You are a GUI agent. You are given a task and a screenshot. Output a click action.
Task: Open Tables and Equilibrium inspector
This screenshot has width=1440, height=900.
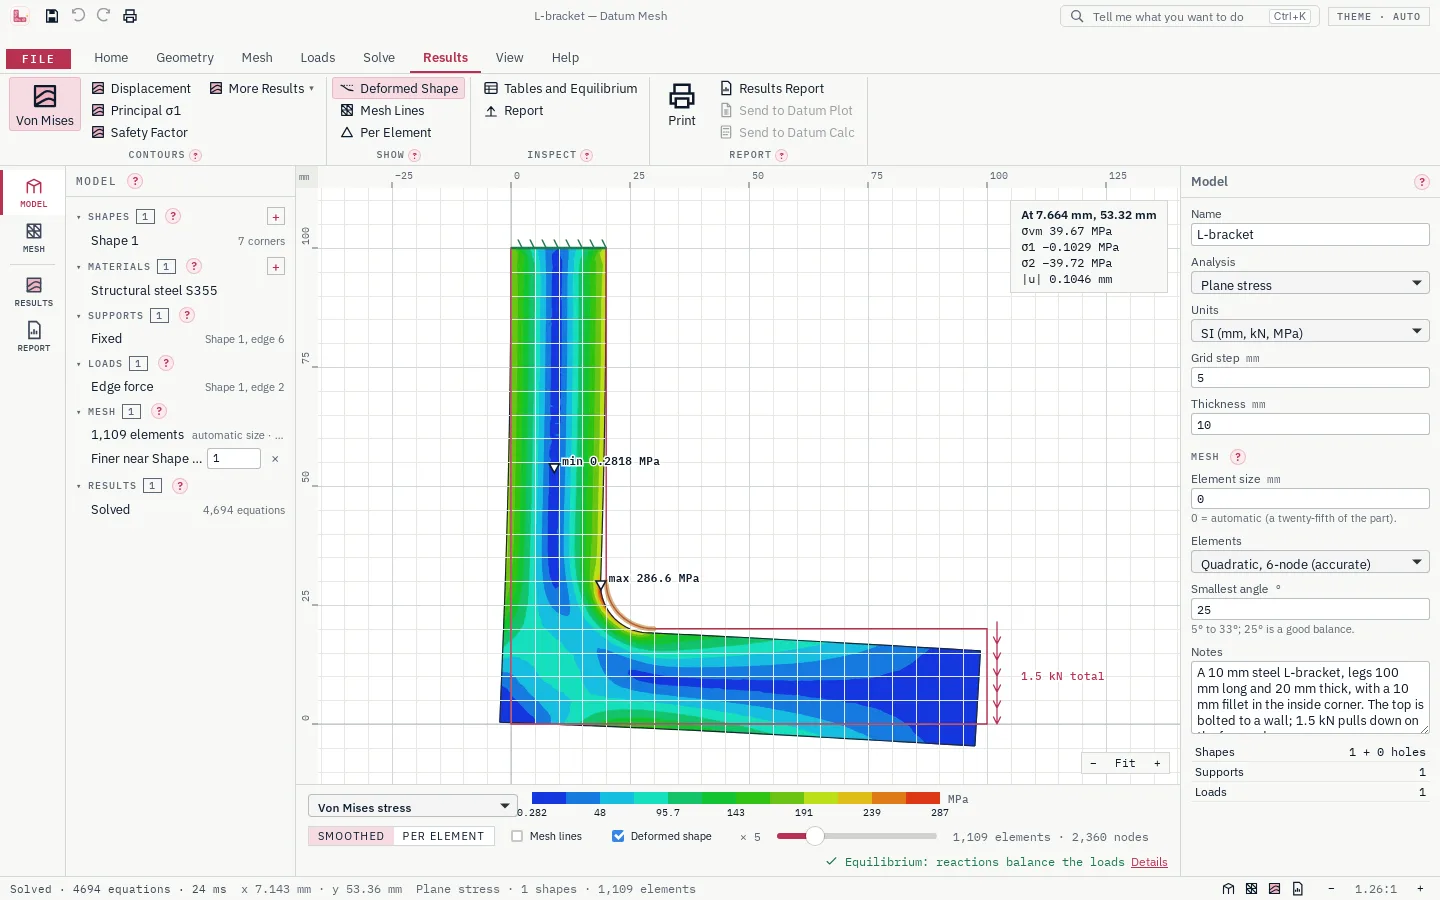click(x=561, y=88)
